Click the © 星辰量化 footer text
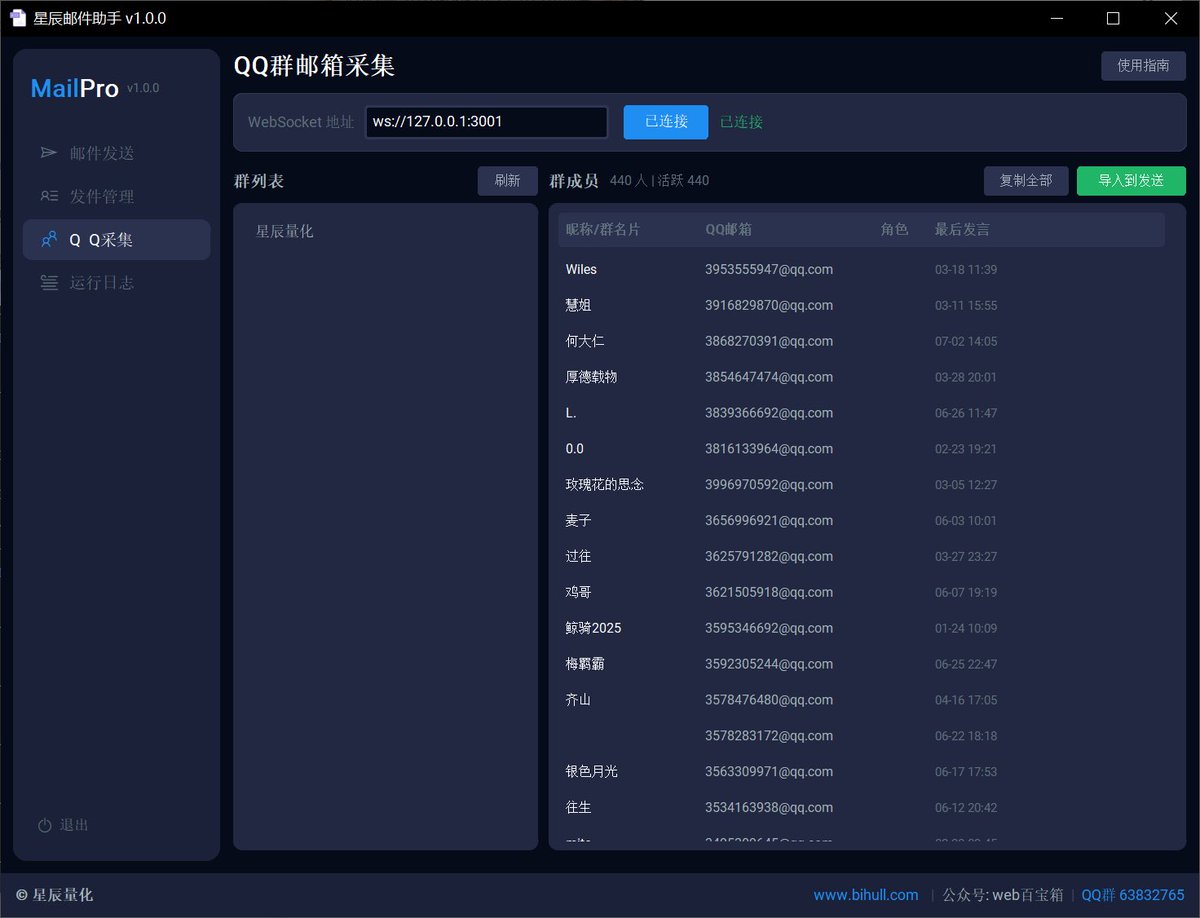The height and width of the screenshot is (918, 1200). (x=55, y=895)
